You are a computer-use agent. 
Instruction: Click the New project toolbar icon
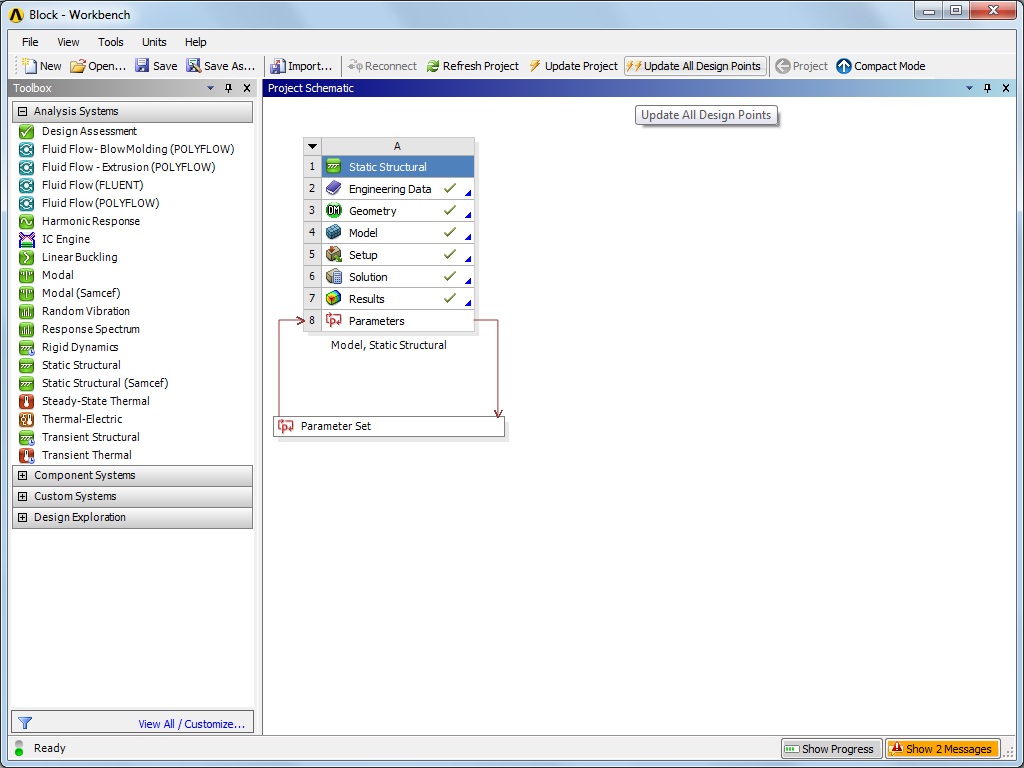pyautogui.click(x=29, y=66)
